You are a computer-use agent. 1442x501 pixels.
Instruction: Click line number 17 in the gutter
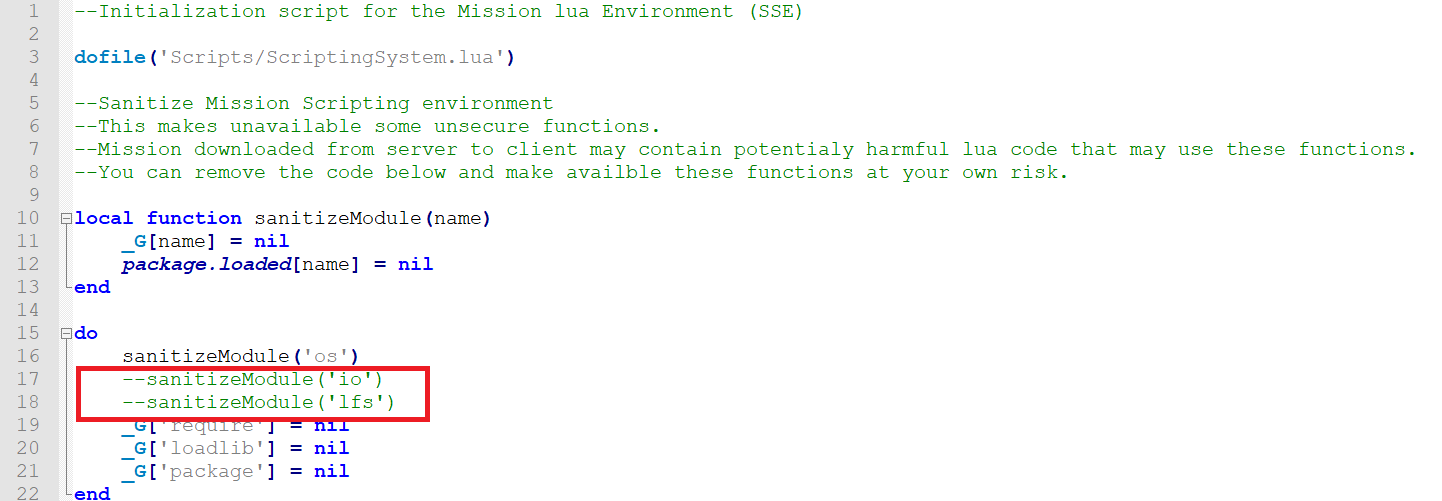tap(28, 380)
